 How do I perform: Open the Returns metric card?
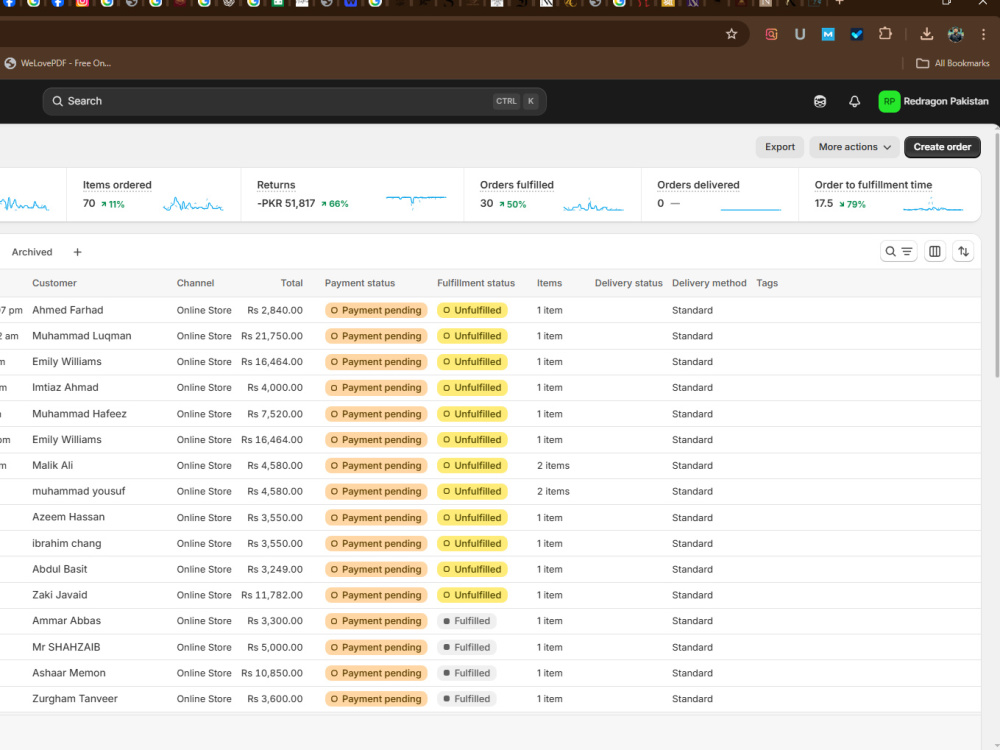click(x=352, y=195)
